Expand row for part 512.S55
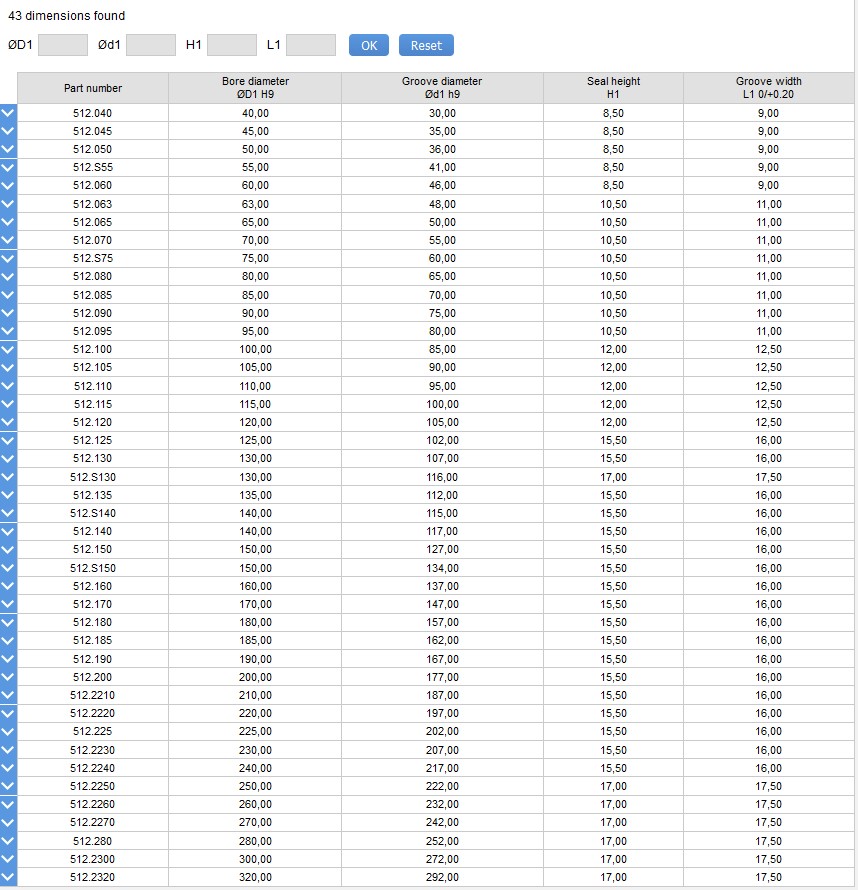 [8, 167]
